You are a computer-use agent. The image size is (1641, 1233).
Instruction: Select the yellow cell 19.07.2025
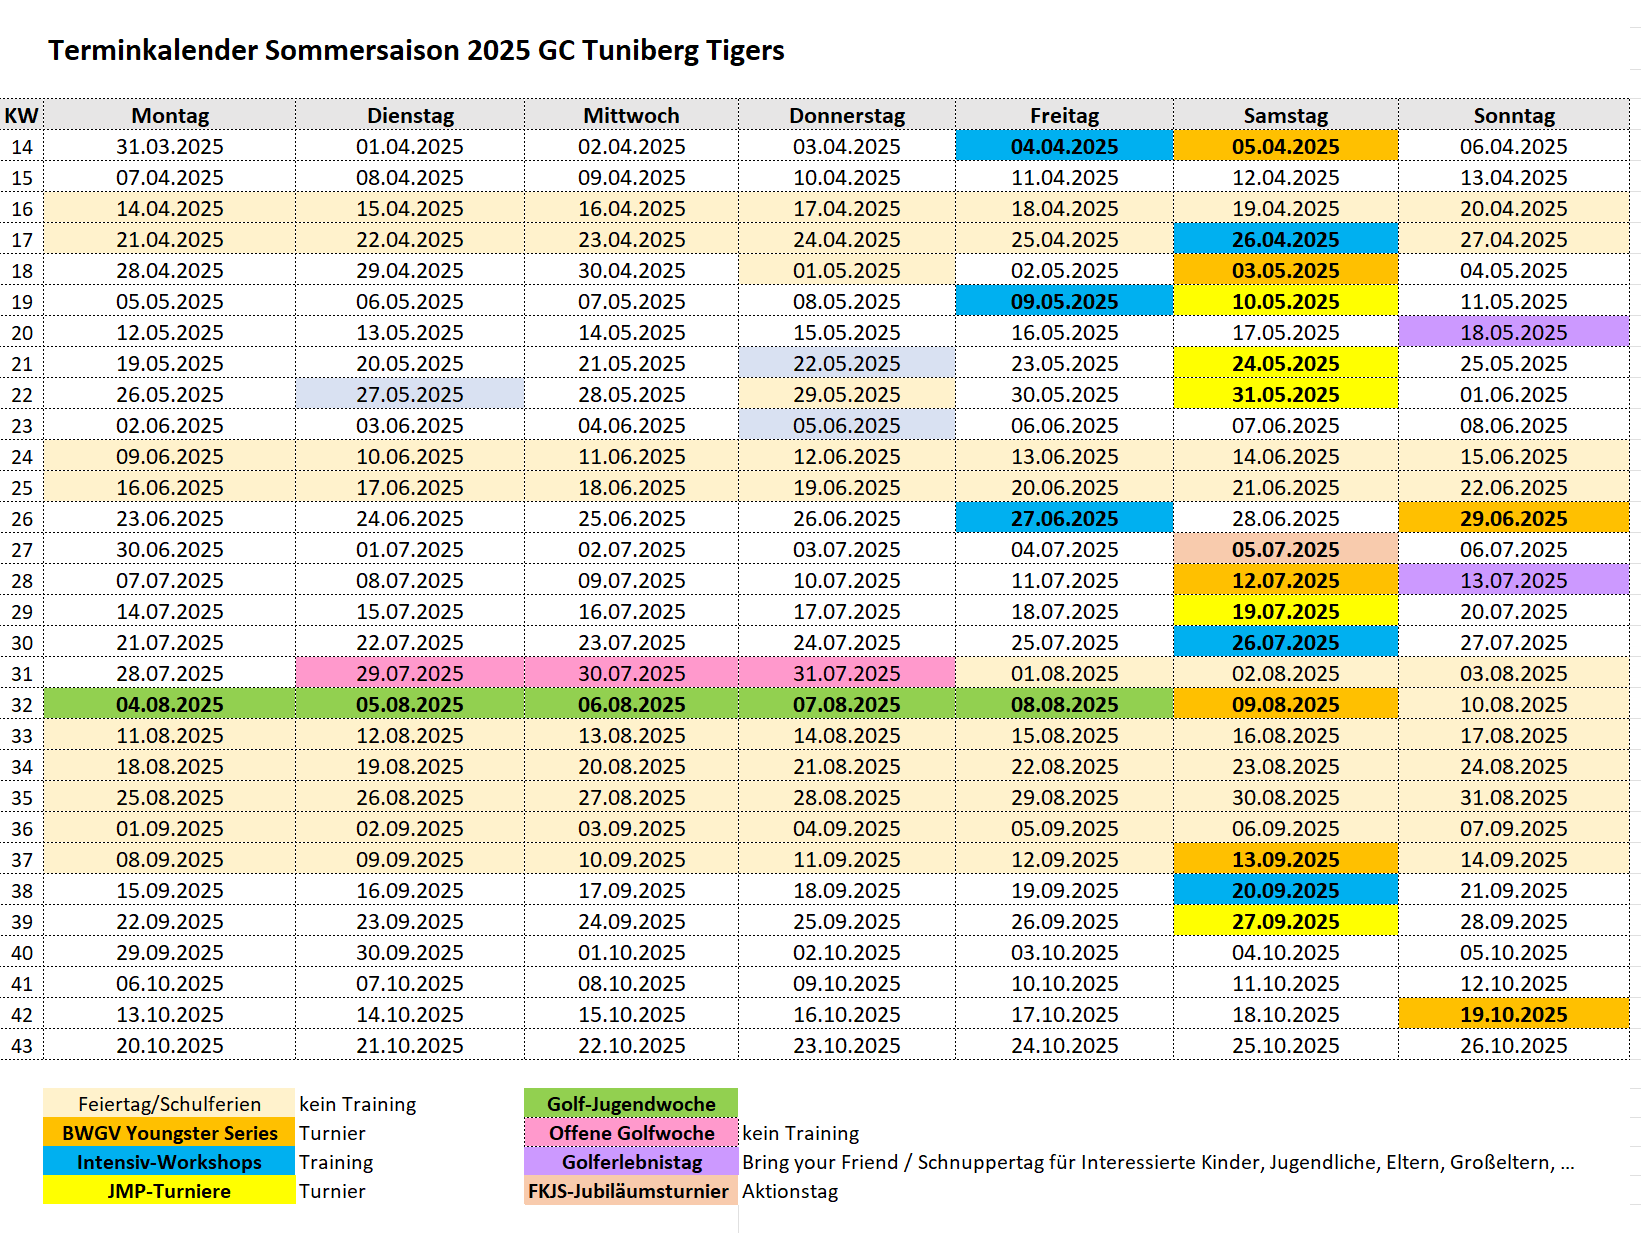coord(1285,611)
